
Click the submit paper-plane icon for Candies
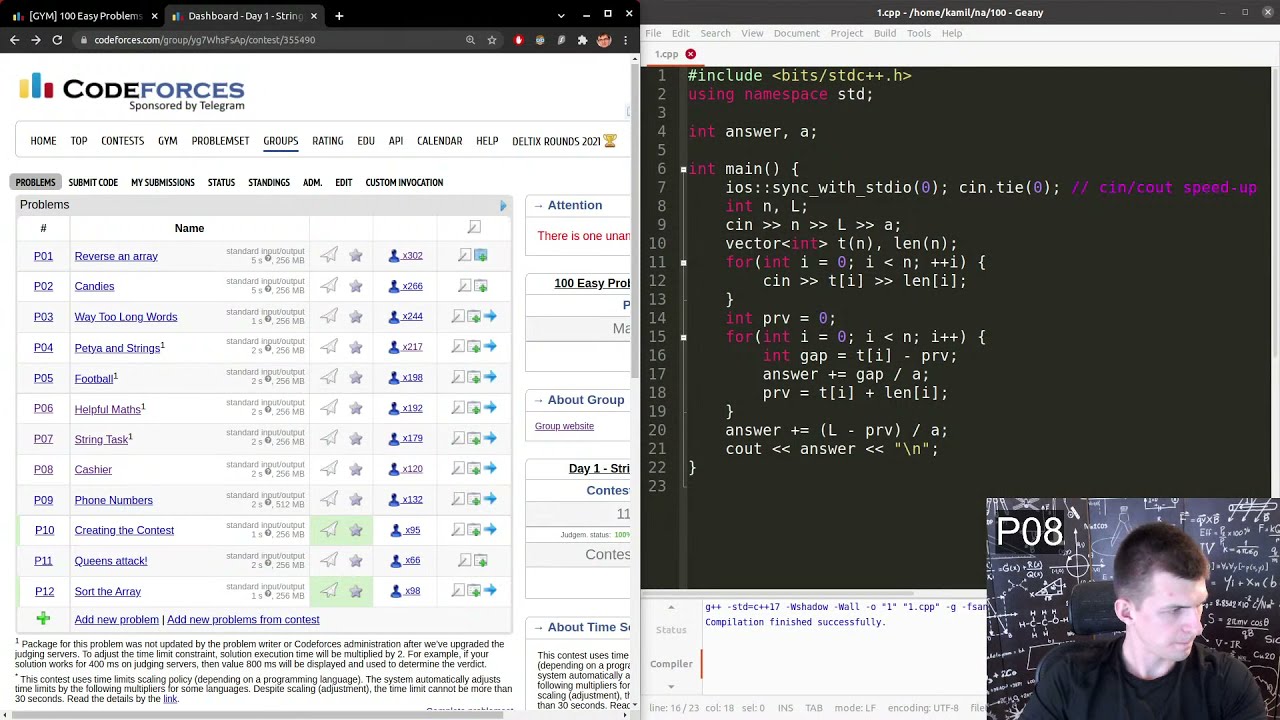(x=328, y=286)
